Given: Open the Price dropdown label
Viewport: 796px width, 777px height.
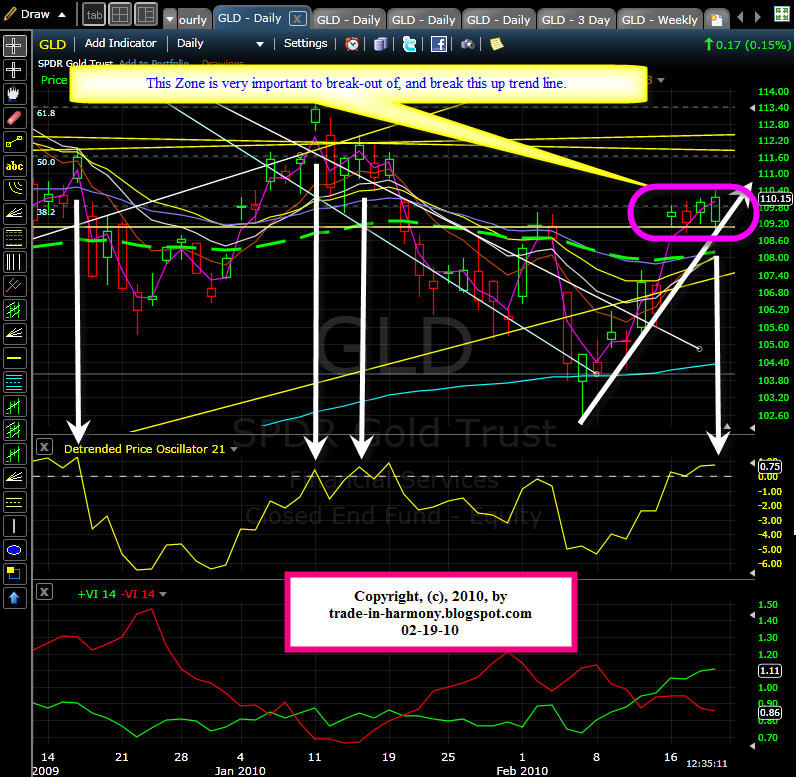Looking at the screenshot, I should point(54,80).
